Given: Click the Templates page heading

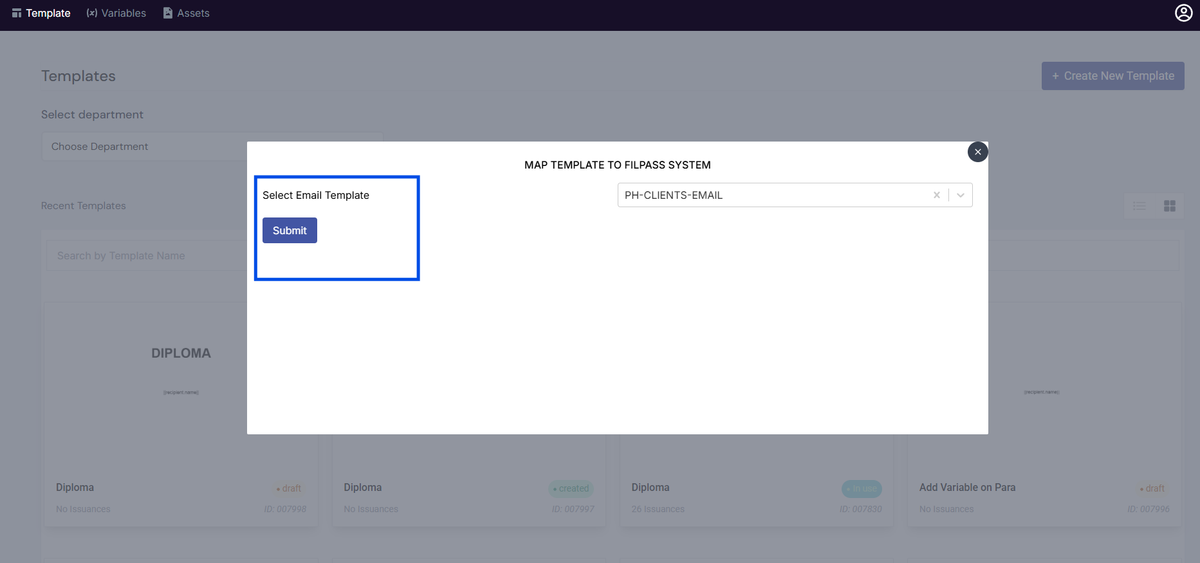Looking at the screenshot, I should 78,76.
